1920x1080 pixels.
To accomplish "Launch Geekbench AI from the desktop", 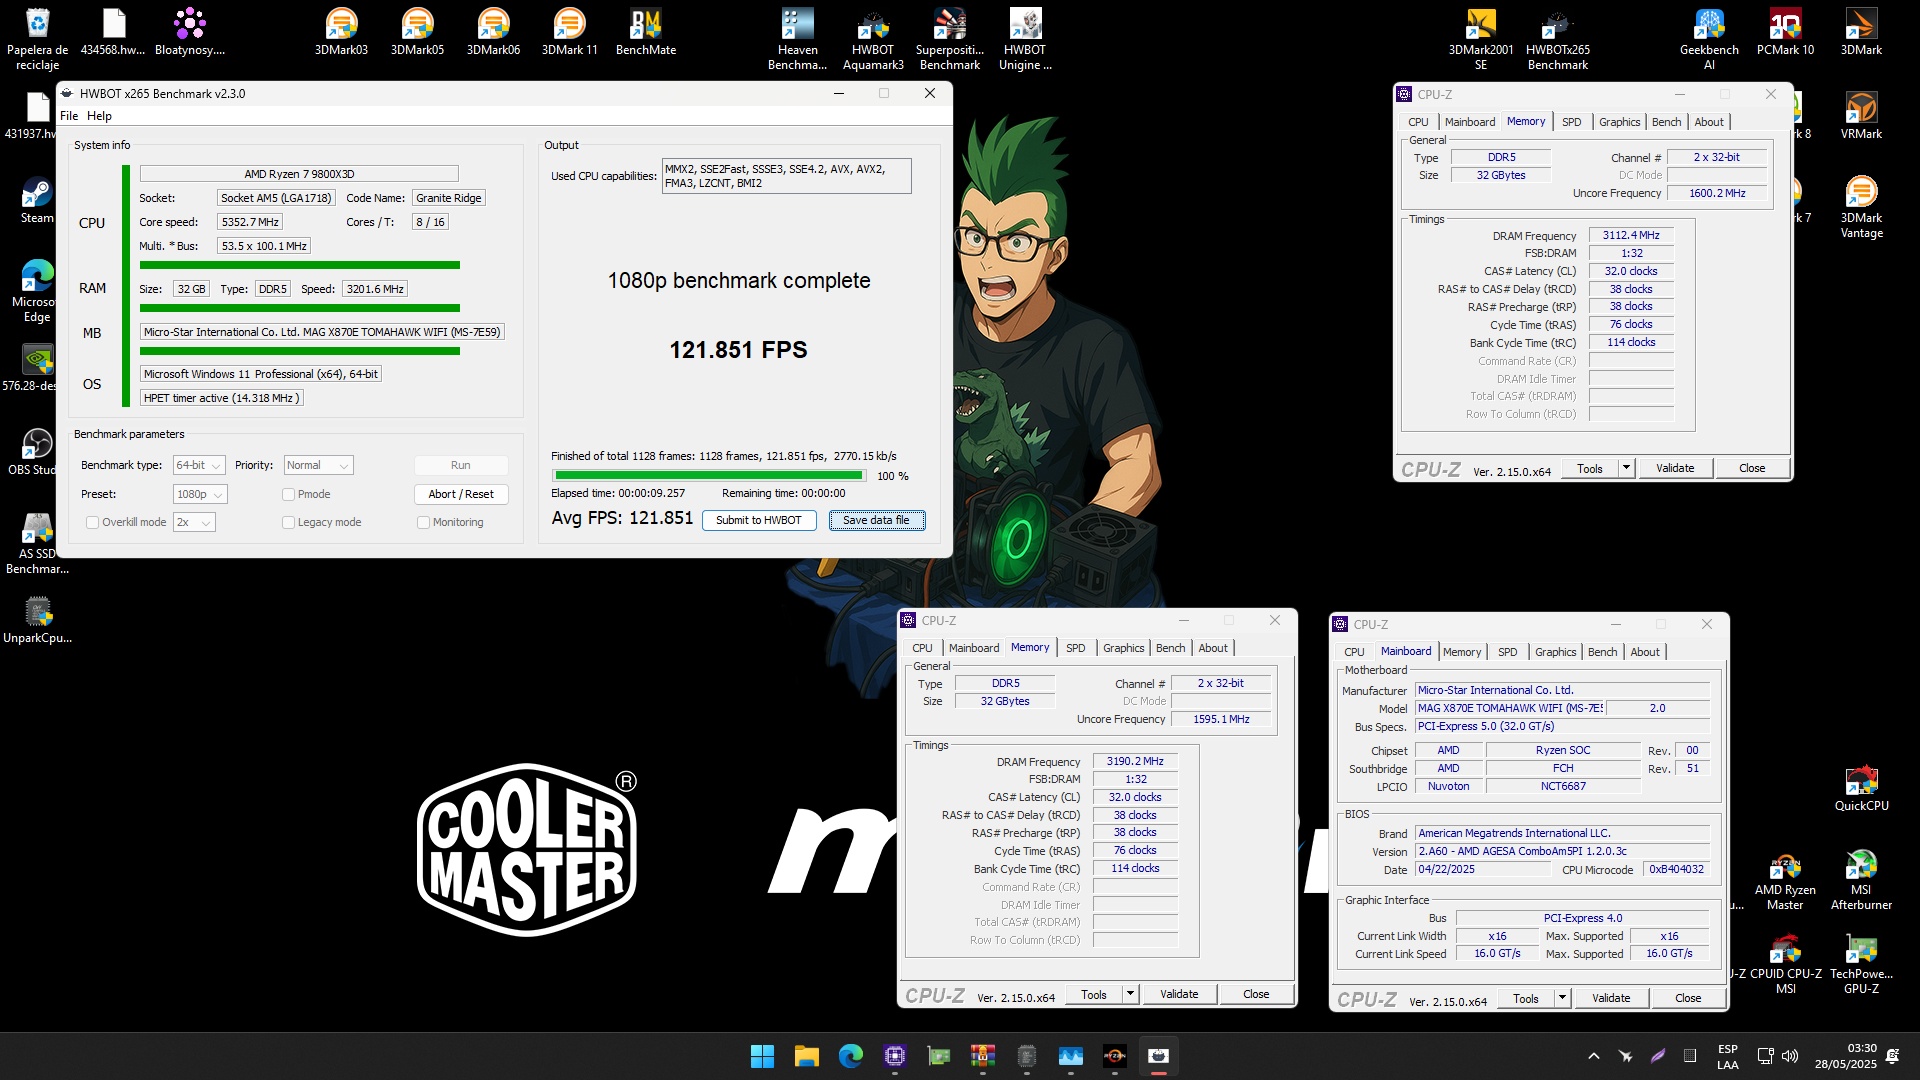I will pyautogui.click(x=1709, y=40).
